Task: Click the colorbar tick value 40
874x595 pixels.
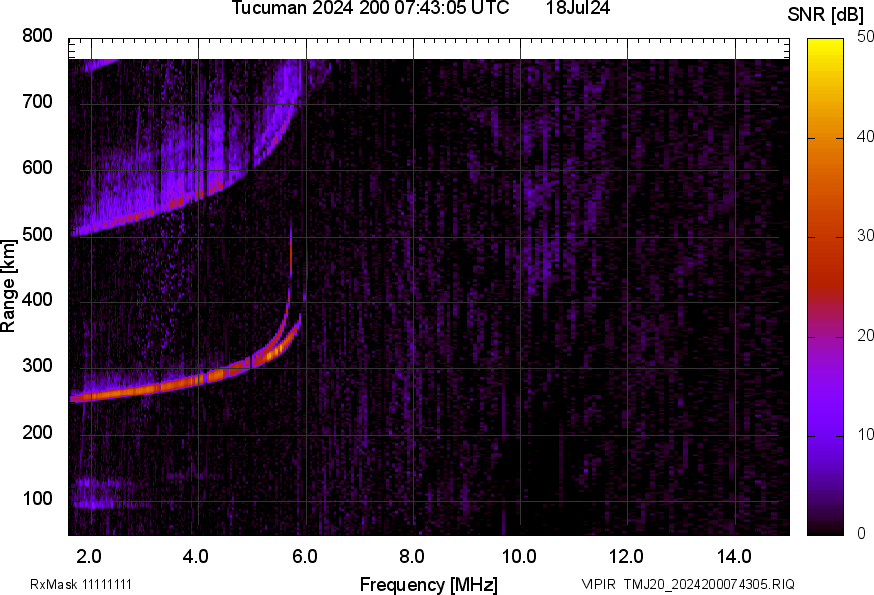Action: click(865, 136)
